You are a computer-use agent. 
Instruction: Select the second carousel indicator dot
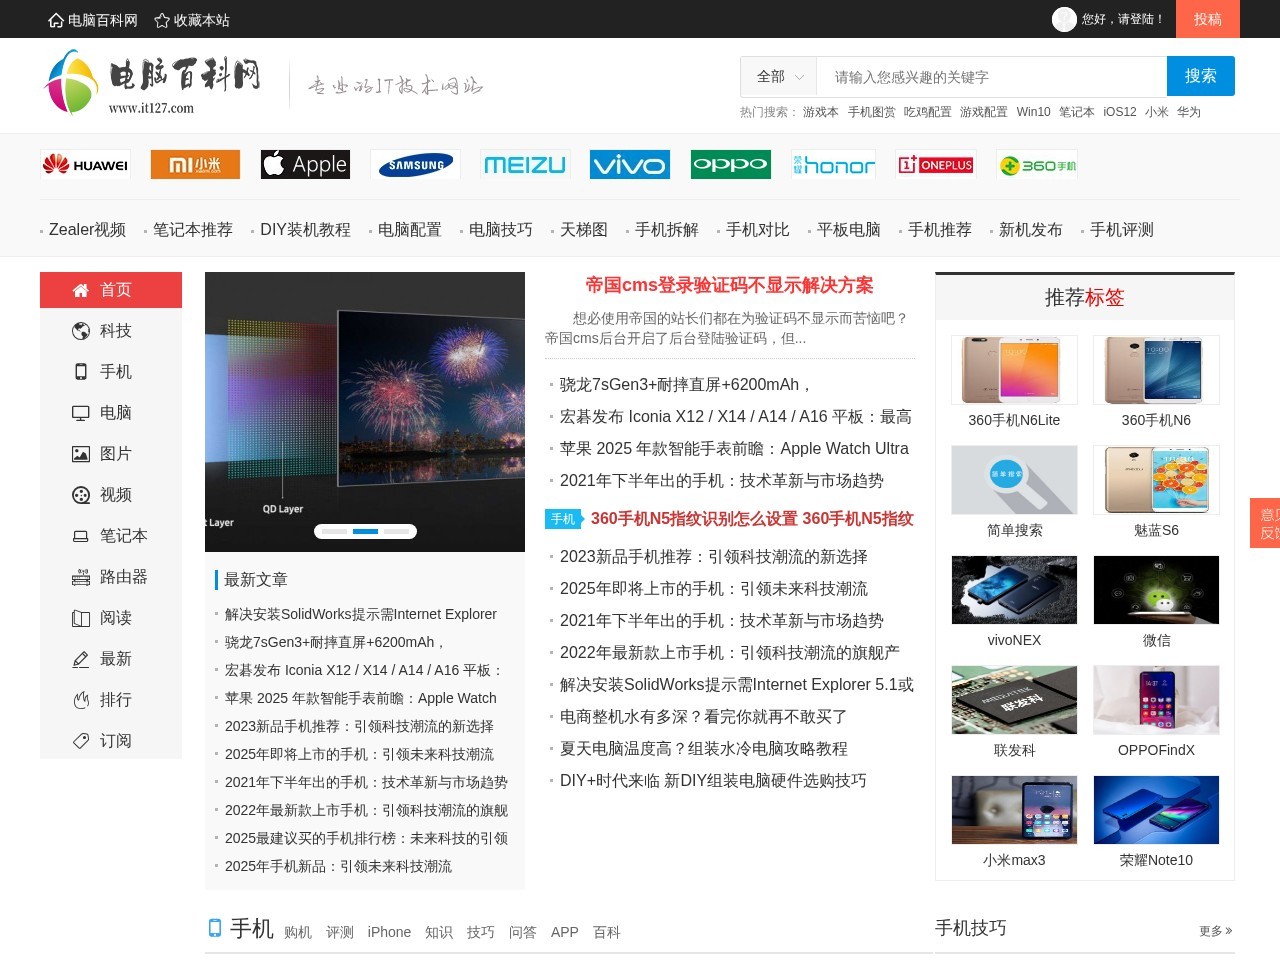[365, 531]
